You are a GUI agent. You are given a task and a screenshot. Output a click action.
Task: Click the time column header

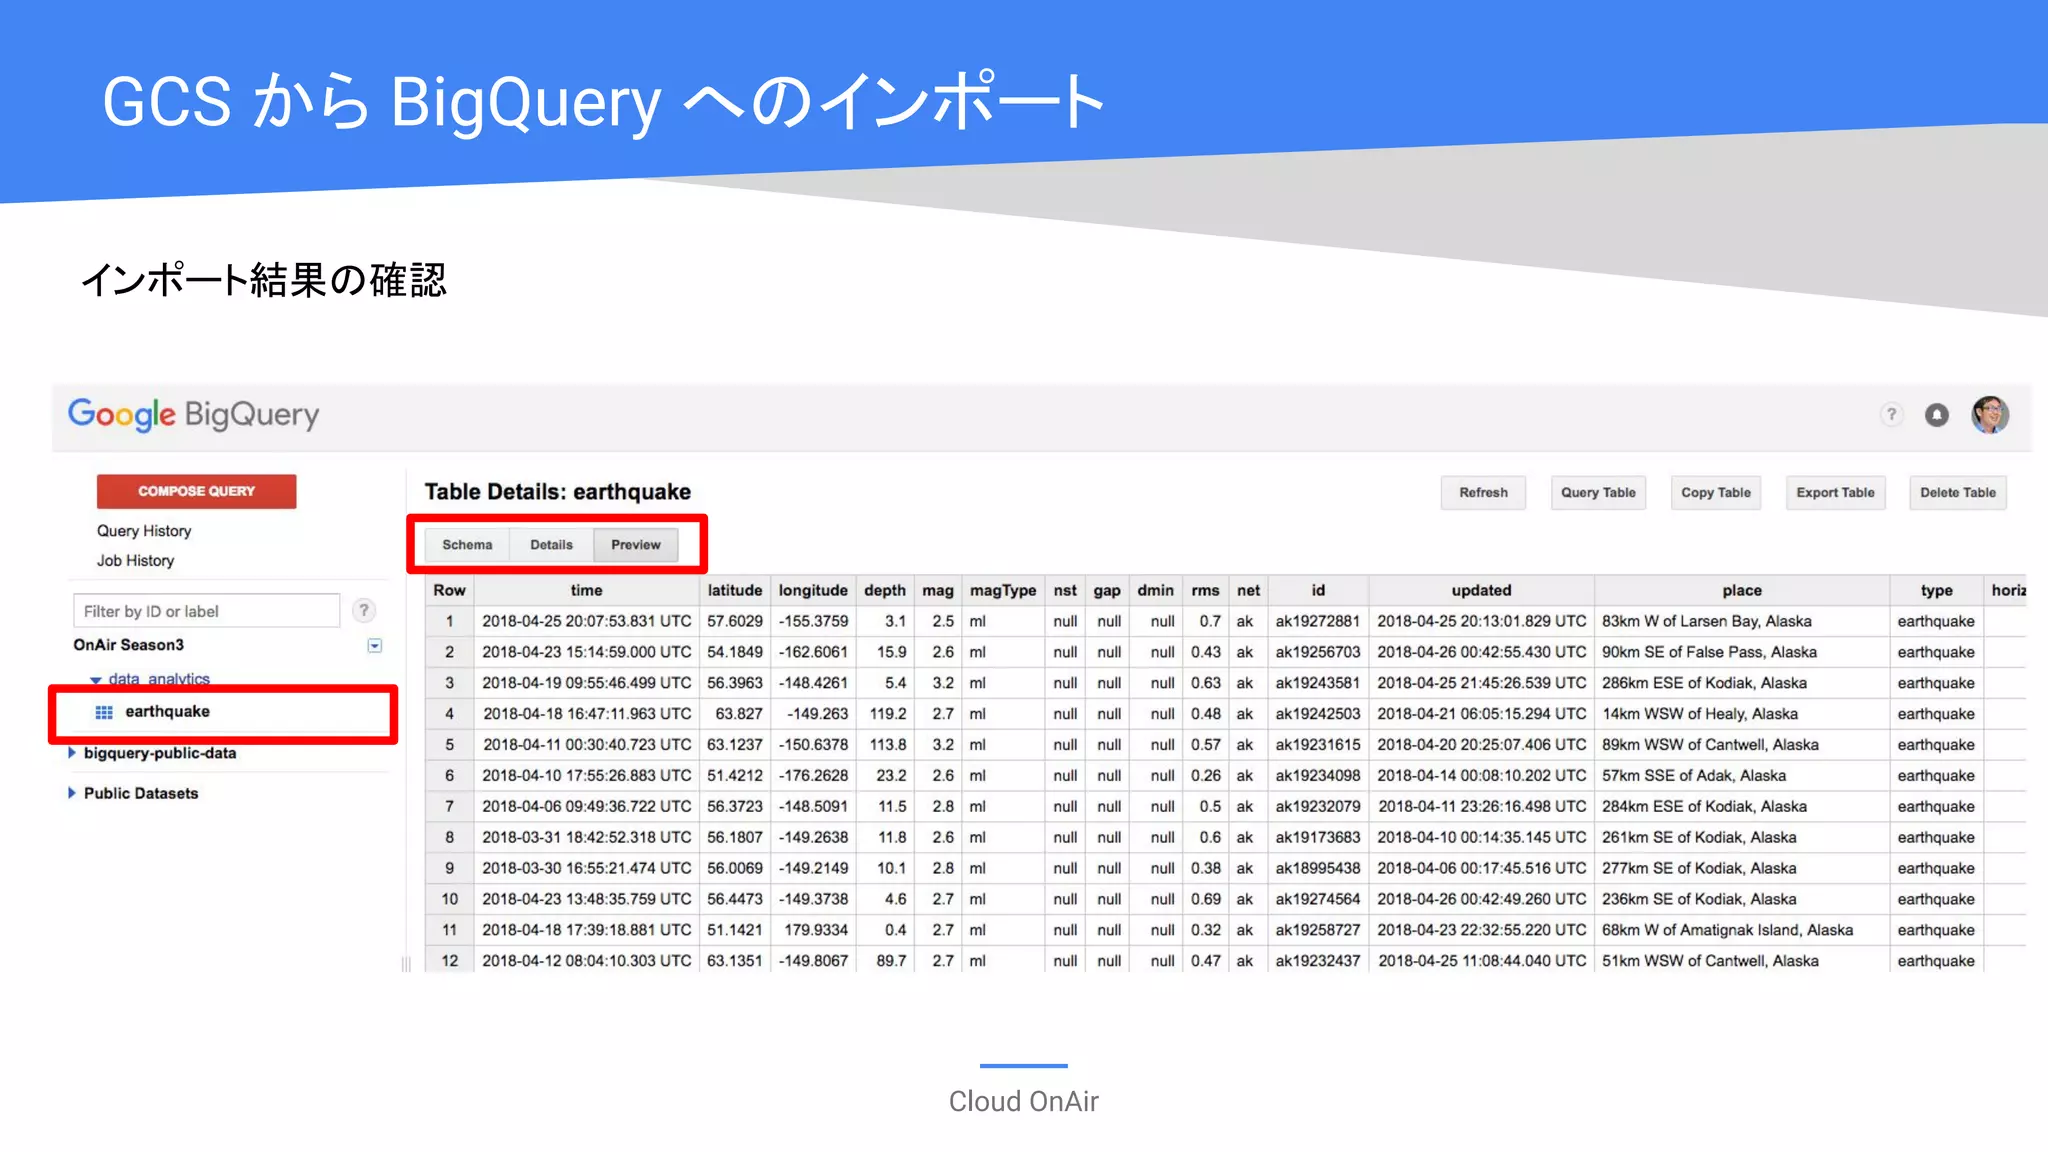(586, 590)
